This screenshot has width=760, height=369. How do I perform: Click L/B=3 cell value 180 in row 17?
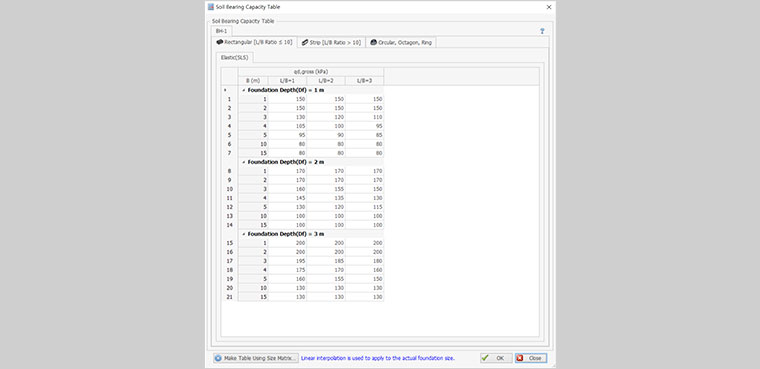pos(364,260)
